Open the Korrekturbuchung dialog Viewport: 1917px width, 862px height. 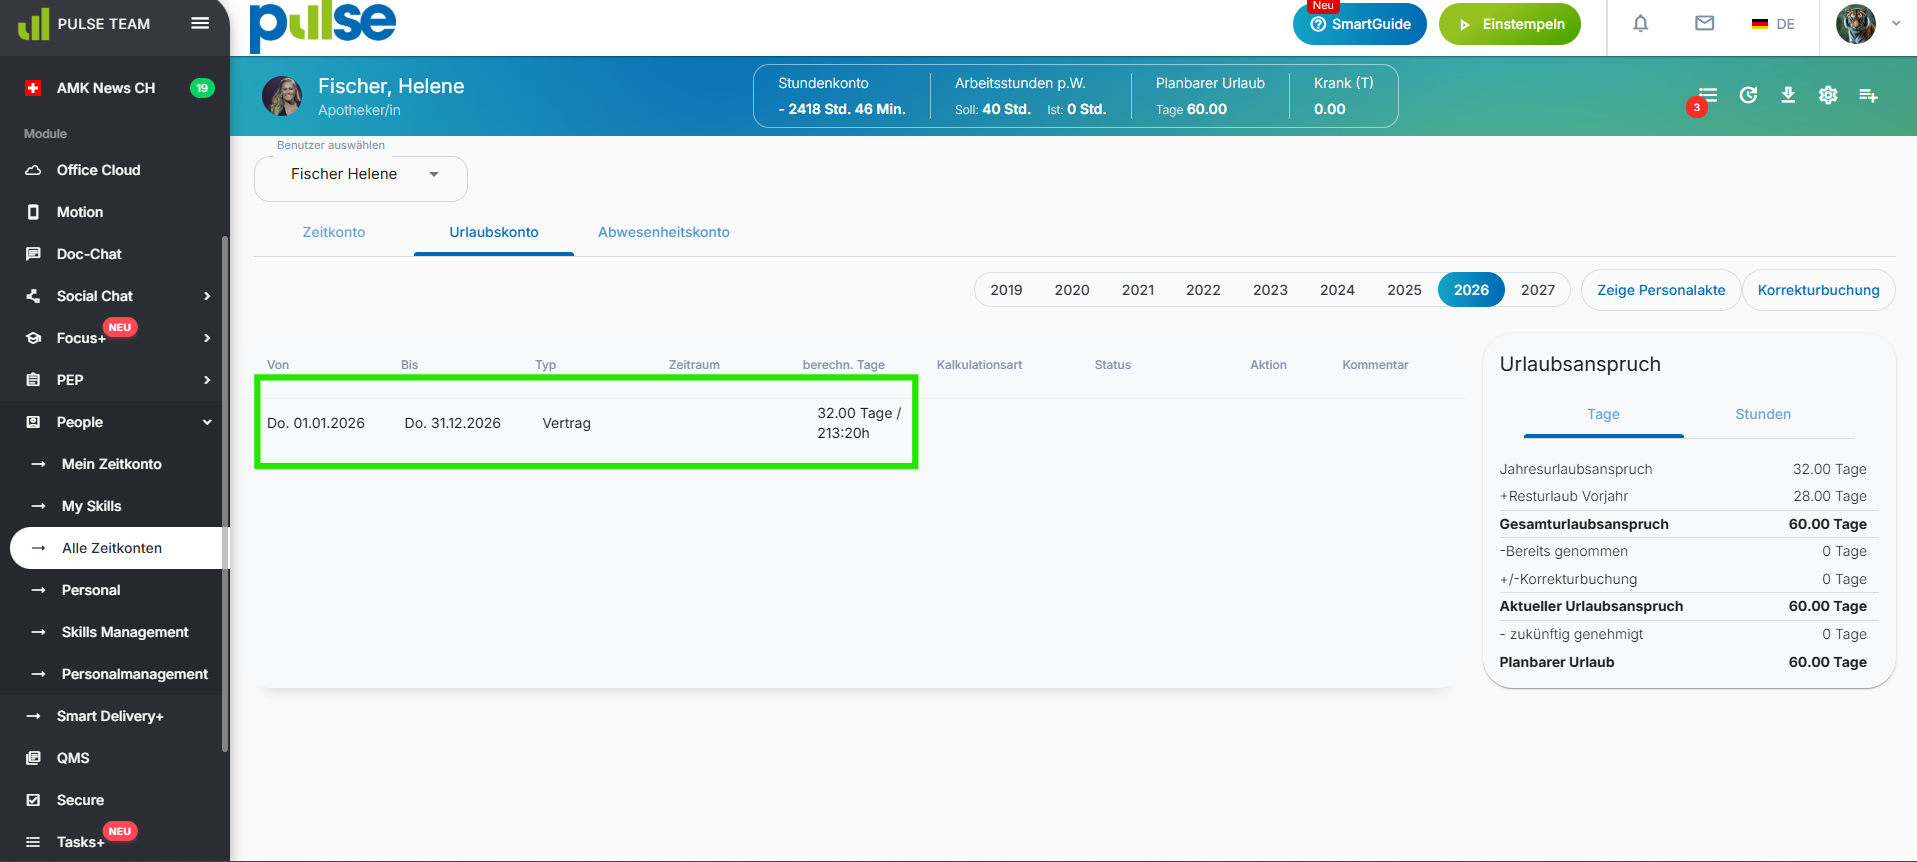[1819, 290]
